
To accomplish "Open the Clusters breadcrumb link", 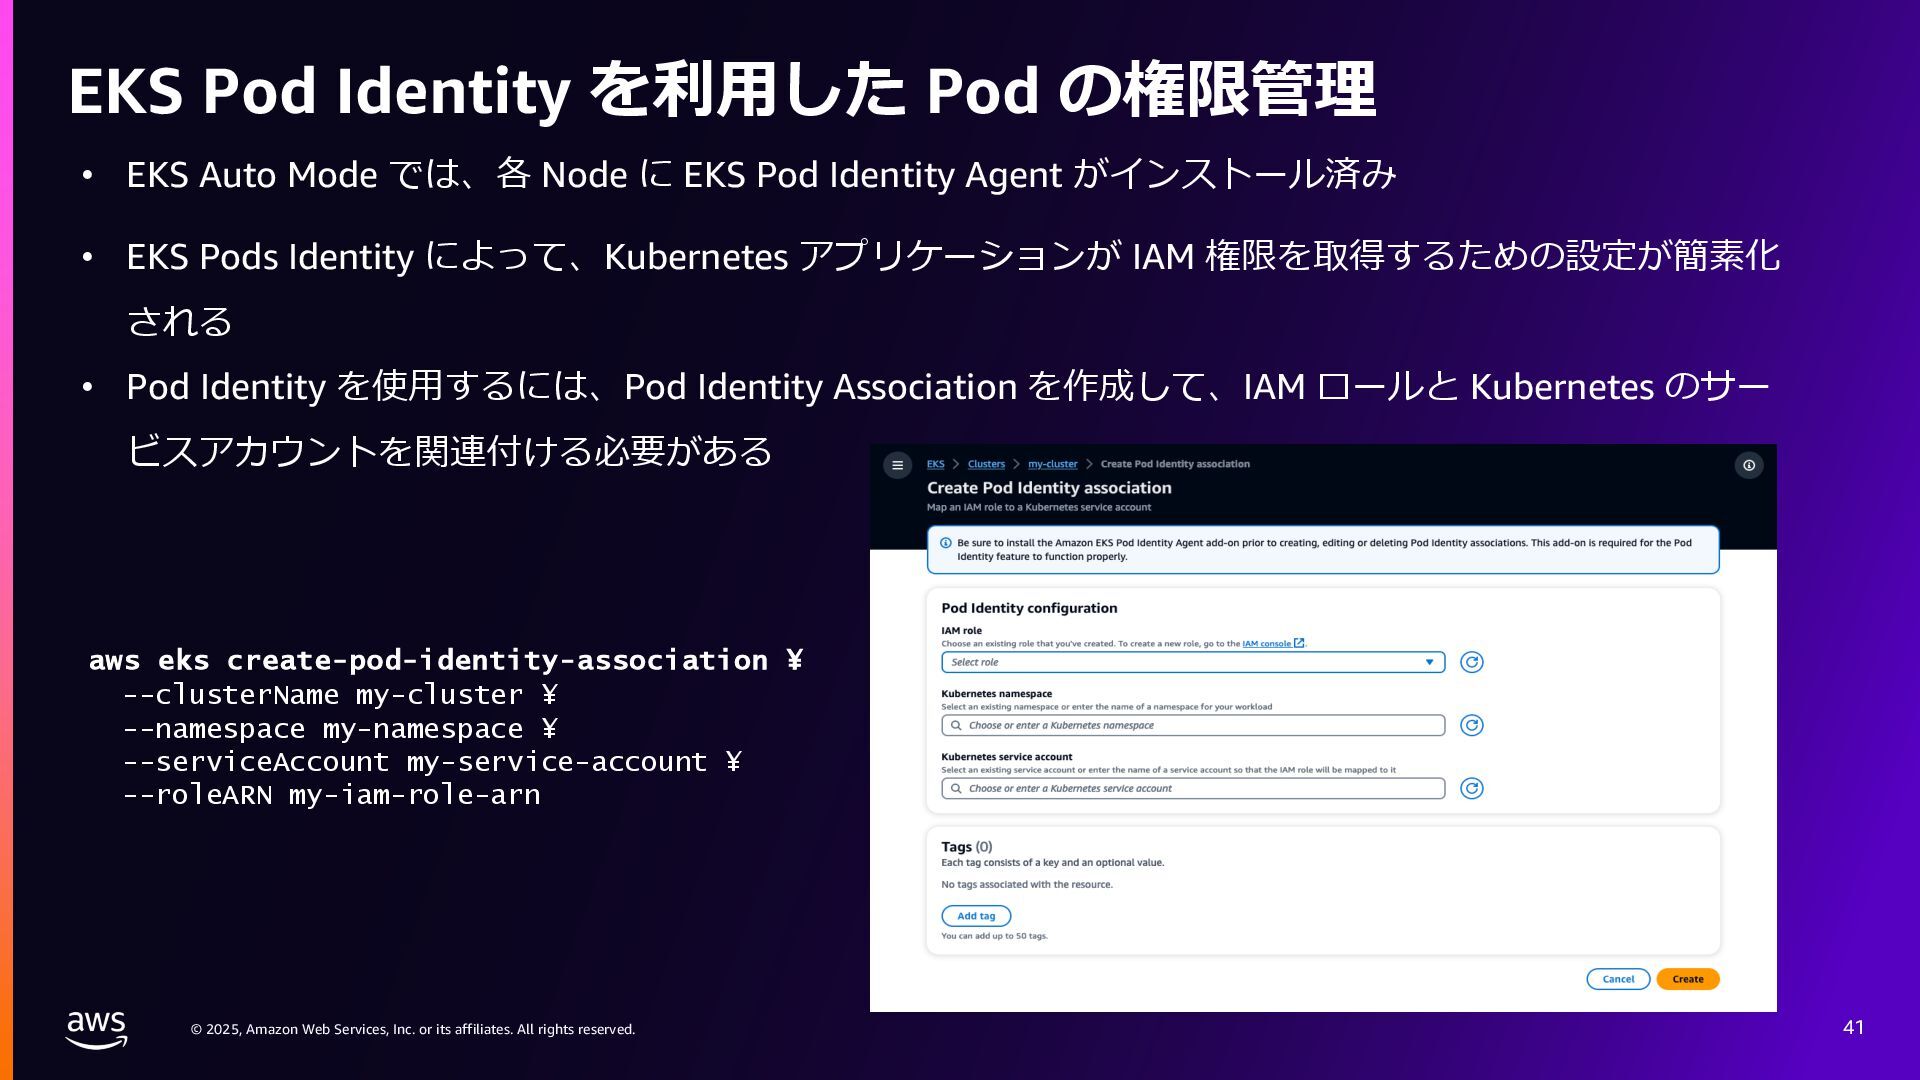I will (986, 464).
